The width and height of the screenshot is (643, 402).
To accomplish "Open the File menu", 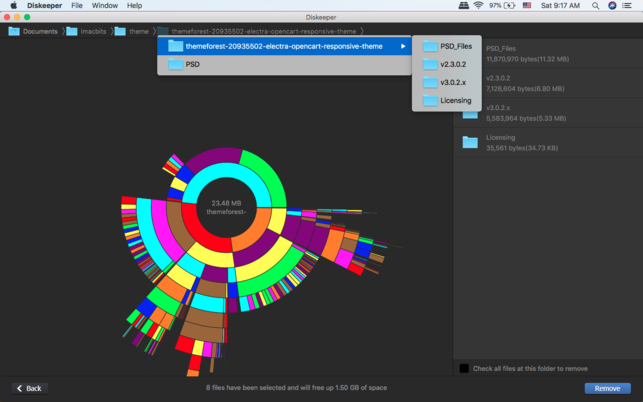I will pyautogui.click(x=77, y=5).
